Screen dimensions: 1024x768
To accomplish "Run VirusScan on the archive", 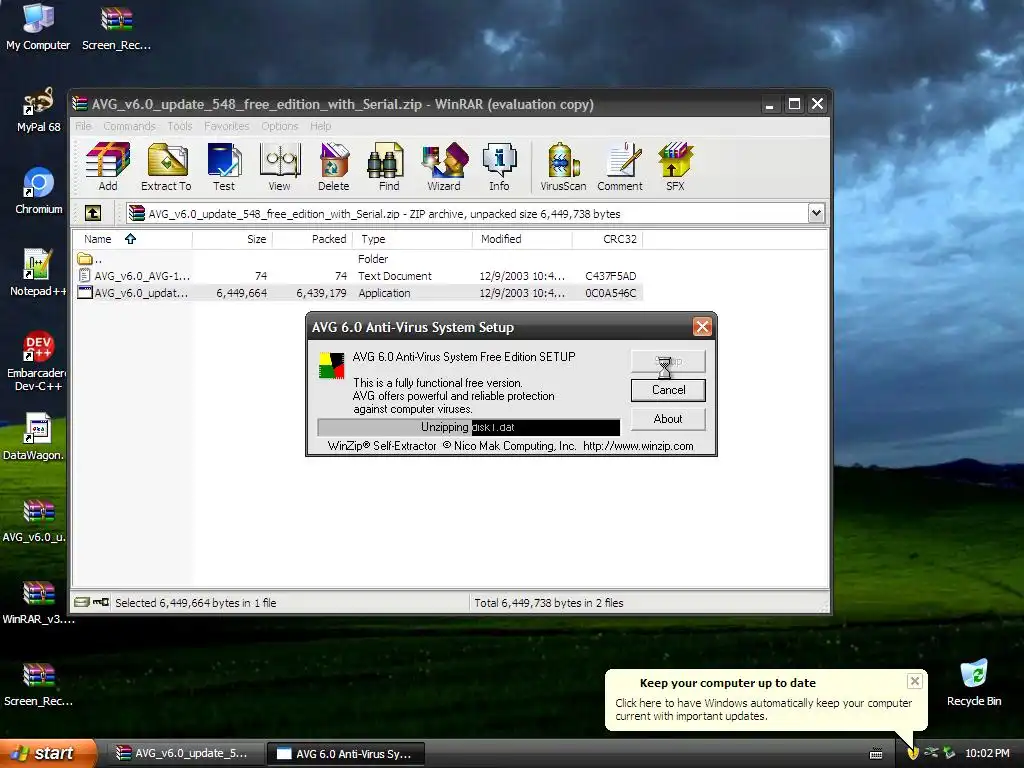I will tap(563, 167).
